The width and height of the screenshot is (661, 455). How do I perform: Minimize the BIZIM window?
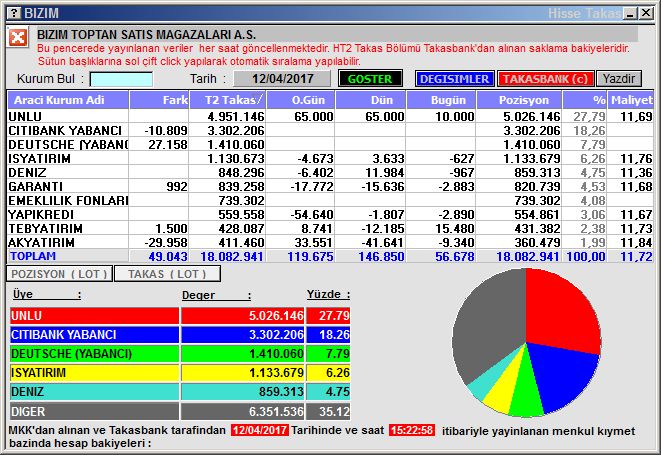[617, 12]
